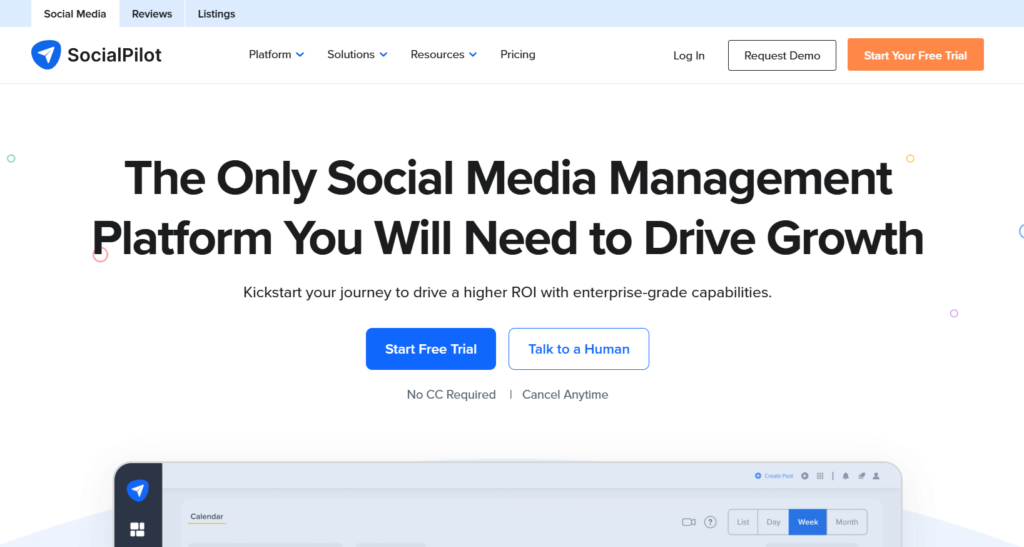Click the rocket icon in the dashboard preview
This screenshot has height=547, width=1024.
pyautogui.click(x=861, y=476)
